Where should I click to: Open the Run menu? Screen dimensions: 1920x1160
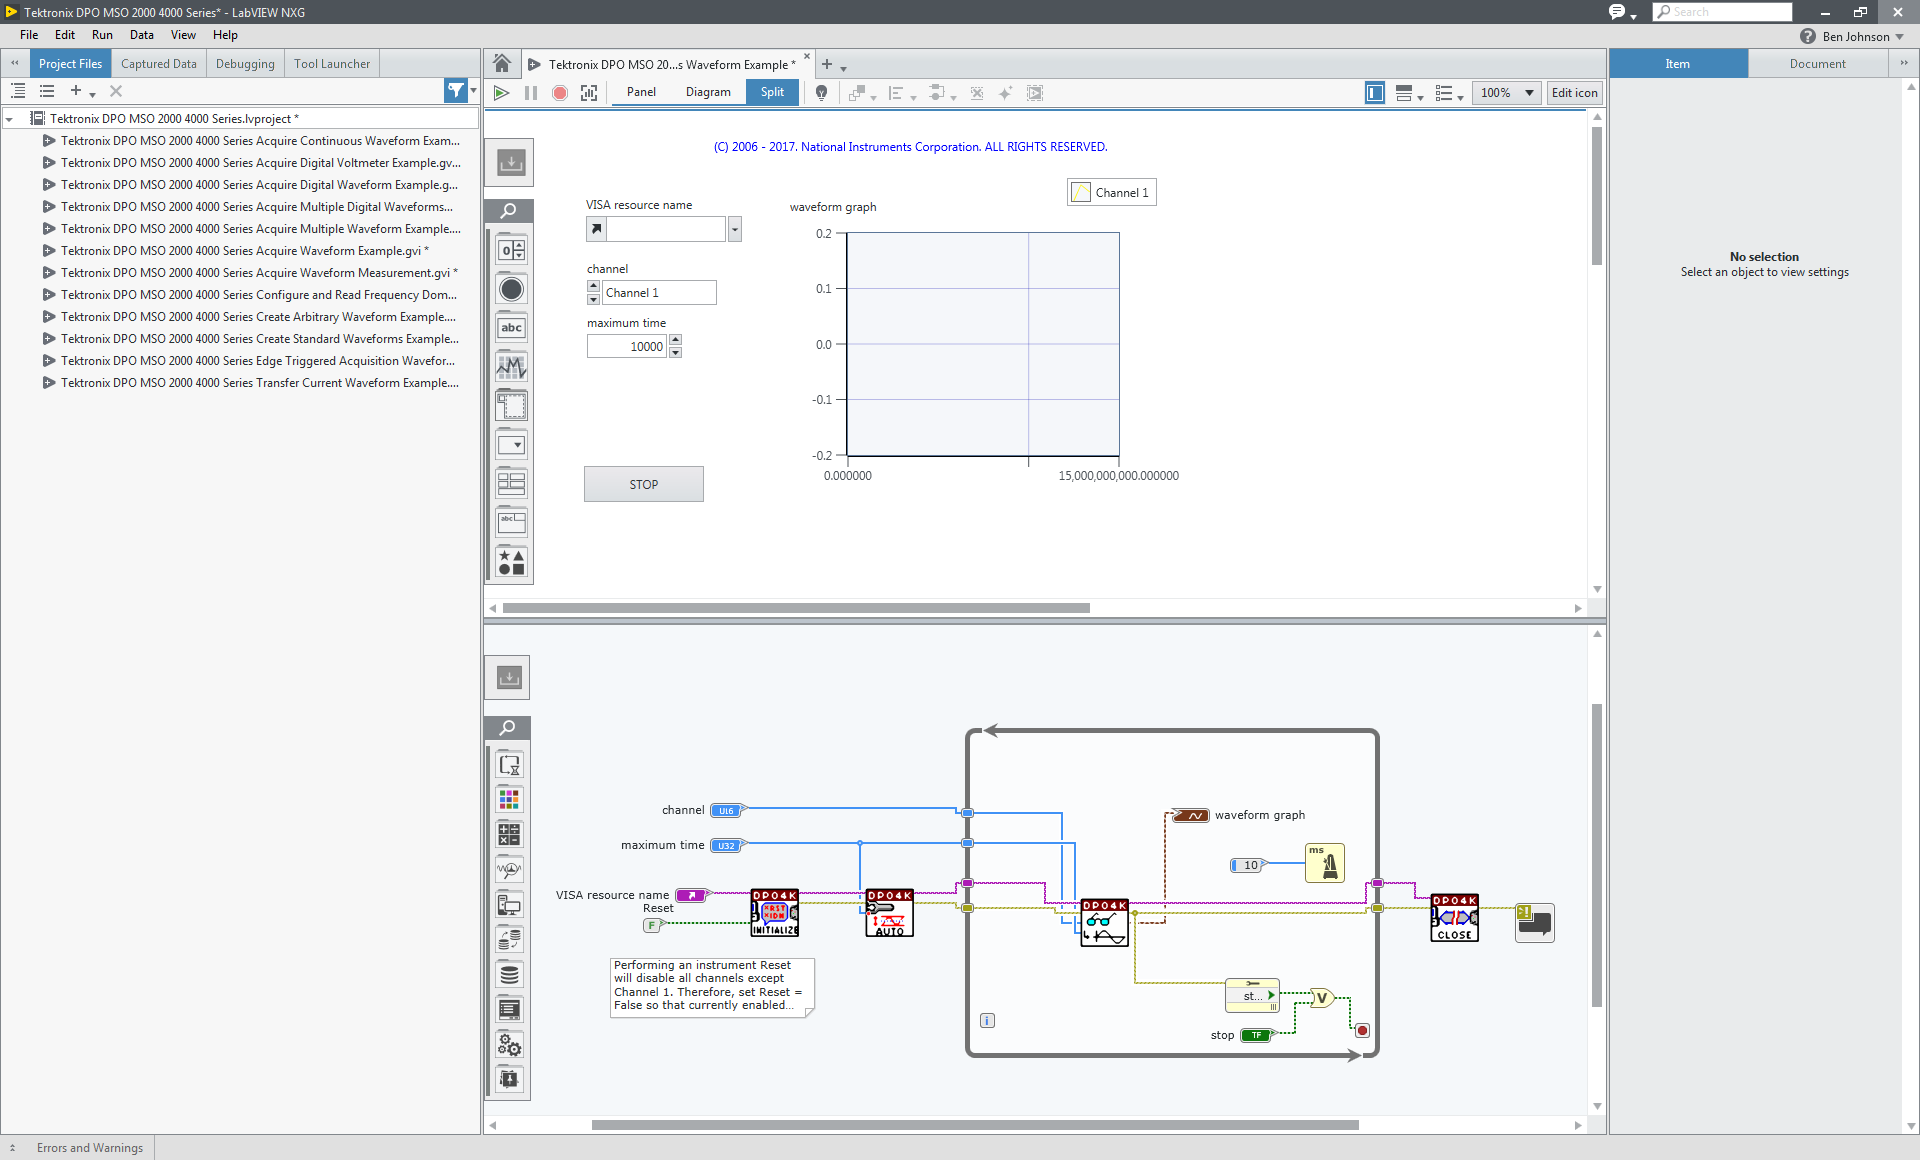102,35
